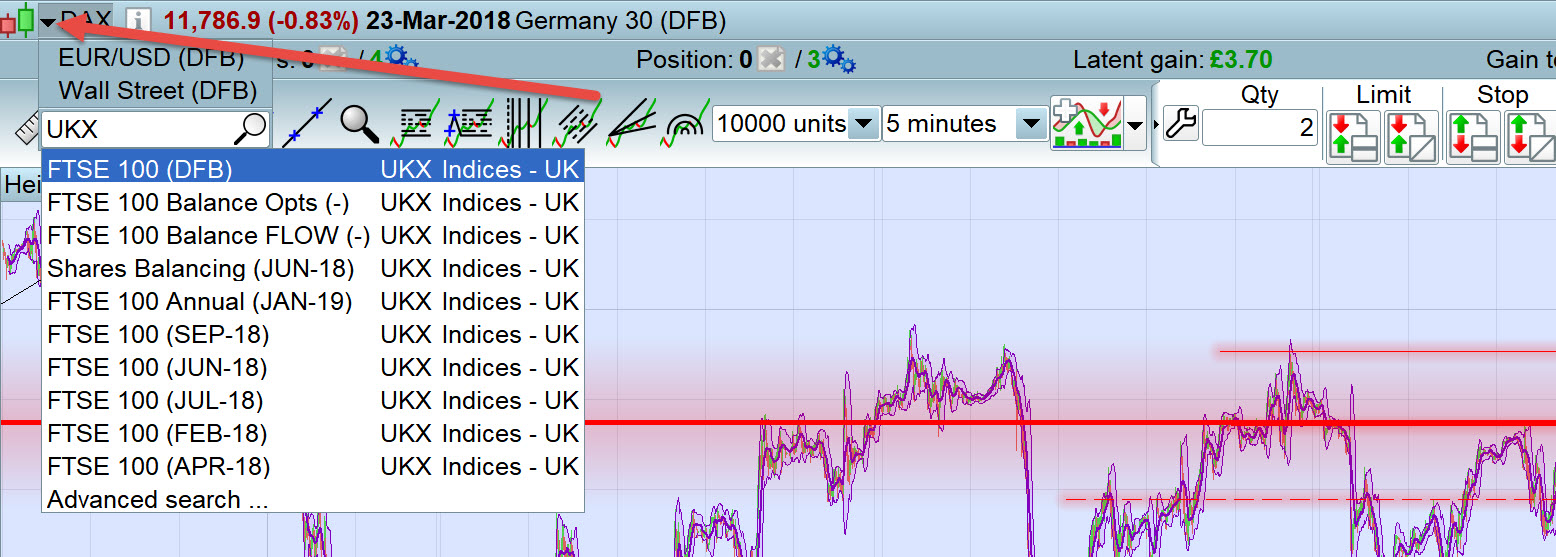Screen dimensions: 1556x557
Task: Activate the zoom magnifying glass tool
Action: tap(359, 124)
